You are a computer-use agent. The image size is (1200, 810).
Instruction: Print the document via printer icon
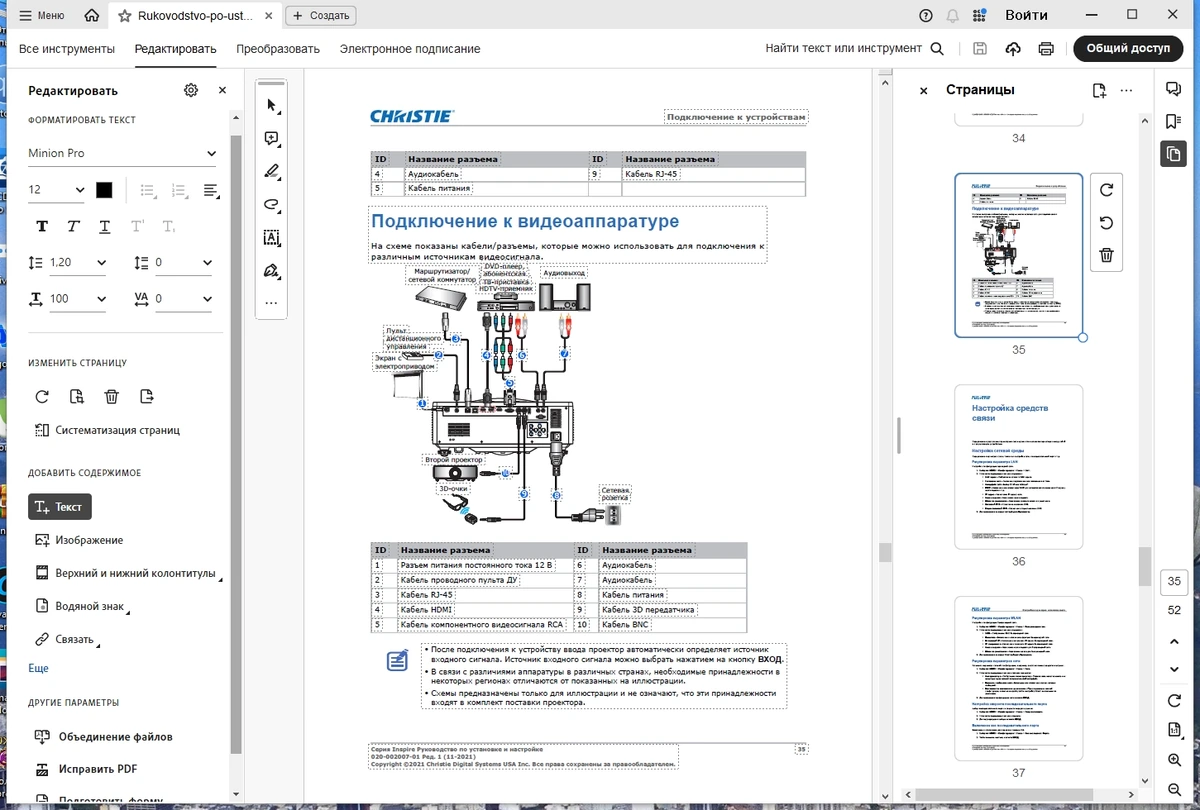[1046, 48]
